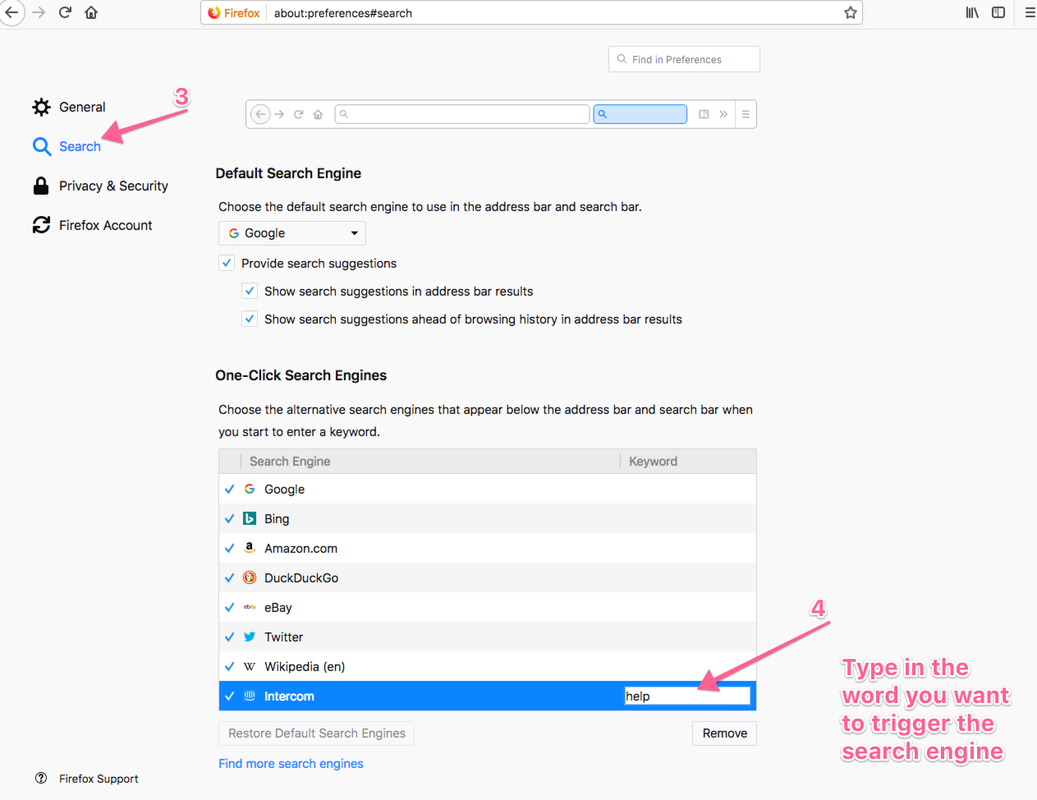Select the Twitter search engine row
Image resolution: width=1037 pixels, height=800 pixels.
coord(487,637)
